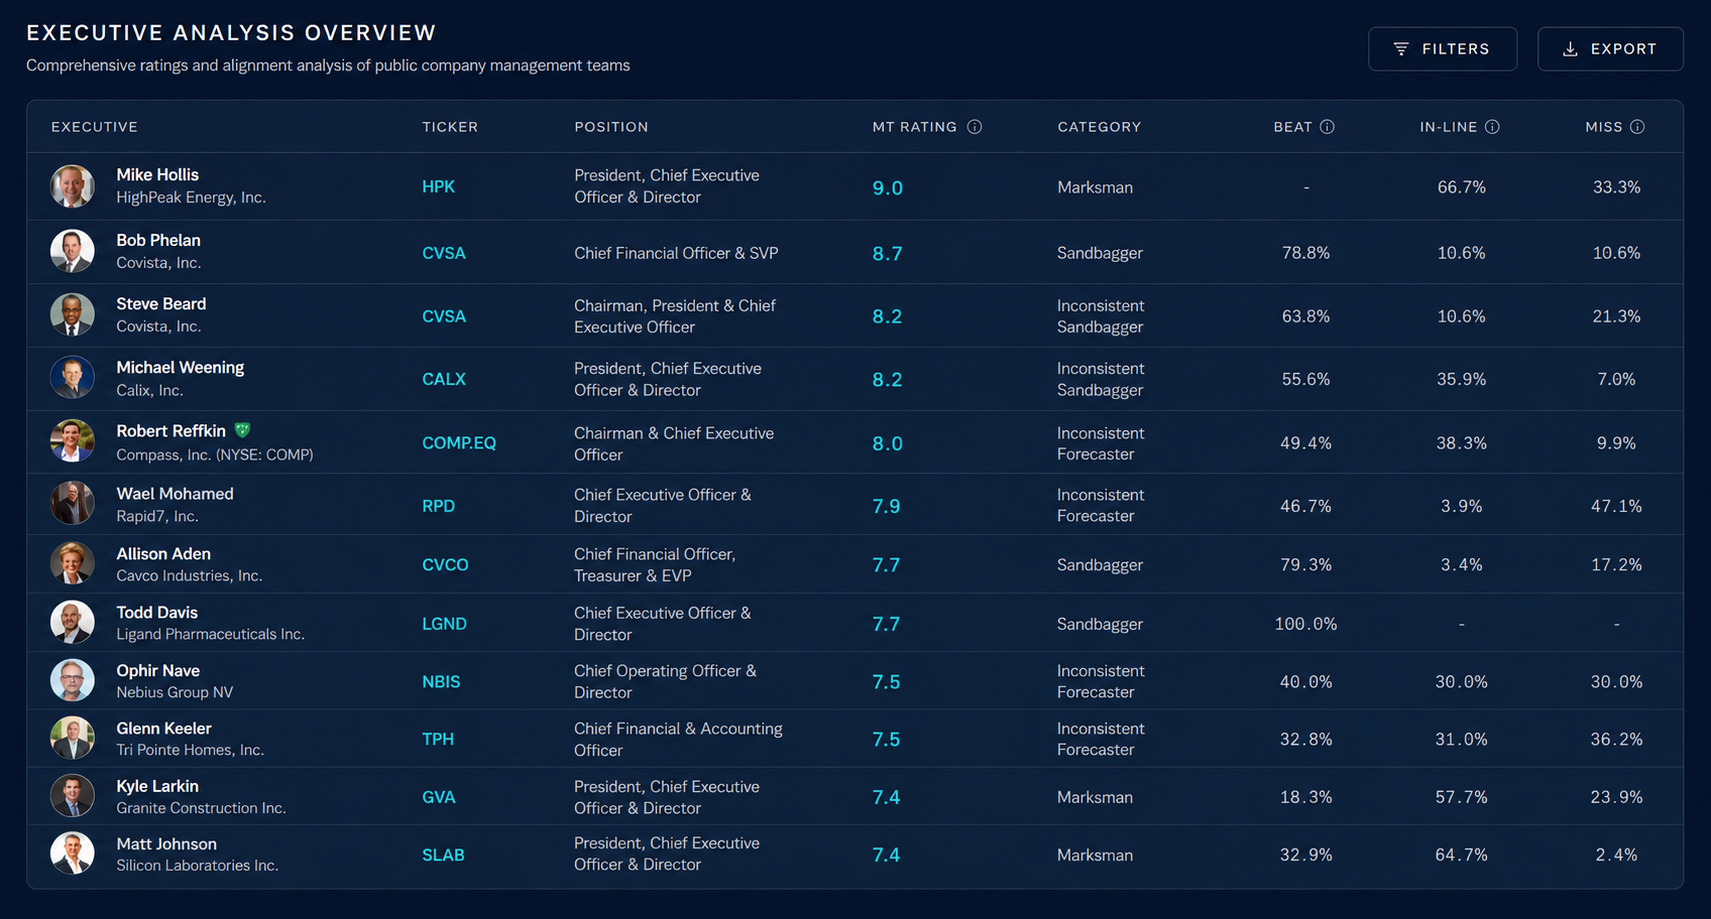Select the name Steve Beard
This screenshot has width=1711, height=919.
[x=161, y=304]
